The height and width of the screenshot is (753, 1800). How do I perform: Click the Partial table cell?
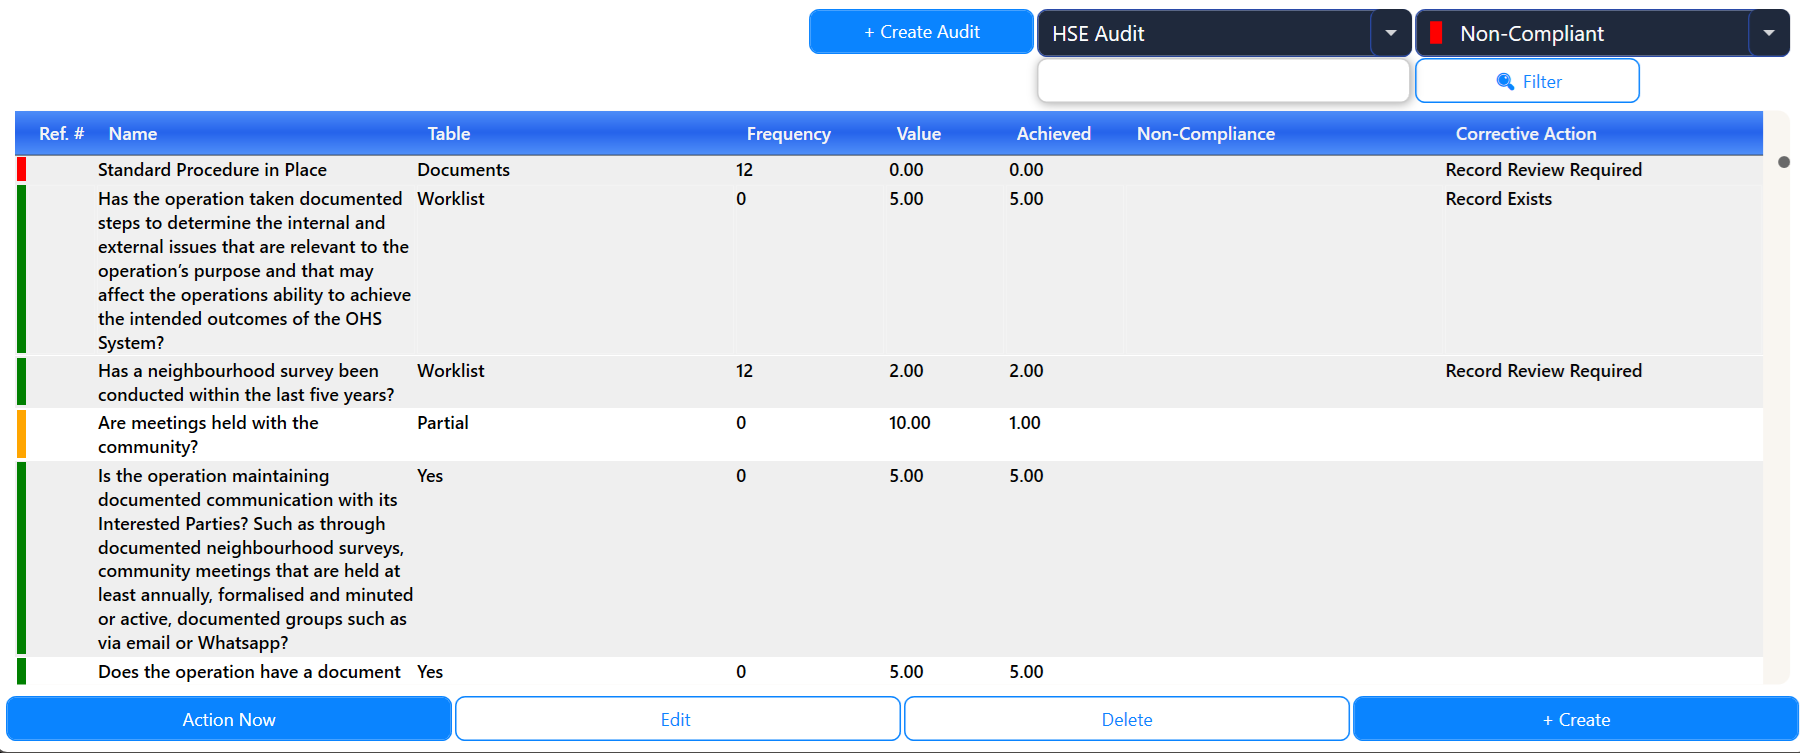[x=443, y=423]
